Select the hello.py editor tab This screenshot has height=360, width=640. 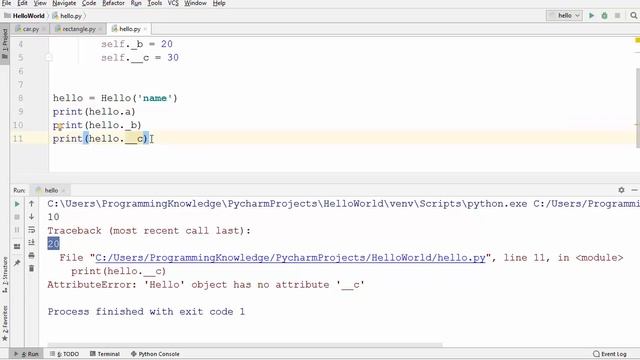(x=129, y=29)
